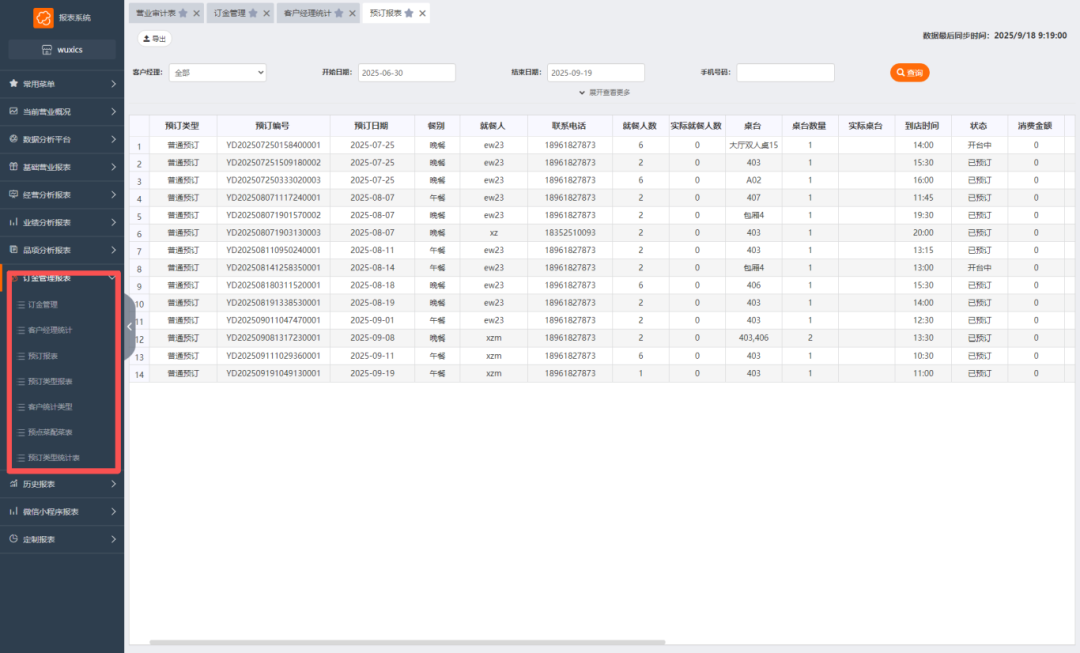
Task: Close the 预订报表 tab
Action: (422, 13)
